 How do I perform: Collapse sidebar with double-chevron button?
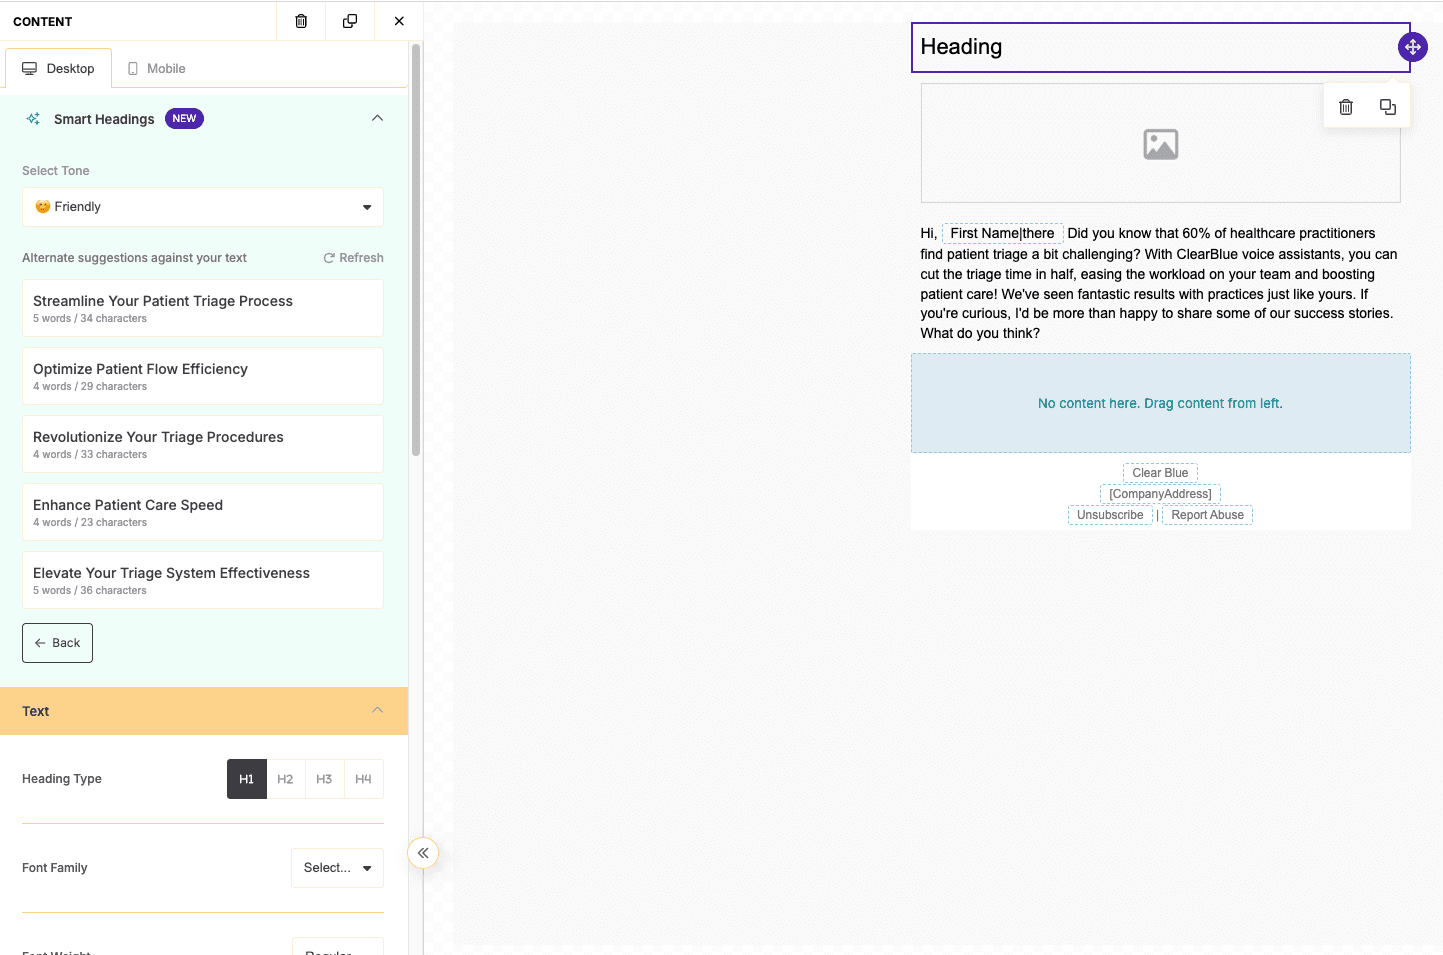[x=423, y=853]
